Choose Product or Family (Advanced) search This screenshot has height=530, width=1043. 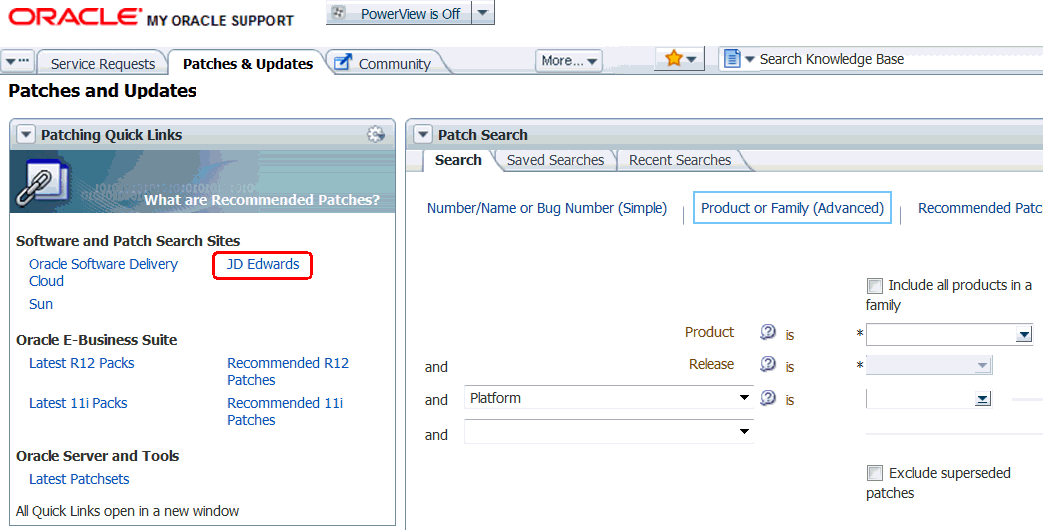click(x=792, y=208)
